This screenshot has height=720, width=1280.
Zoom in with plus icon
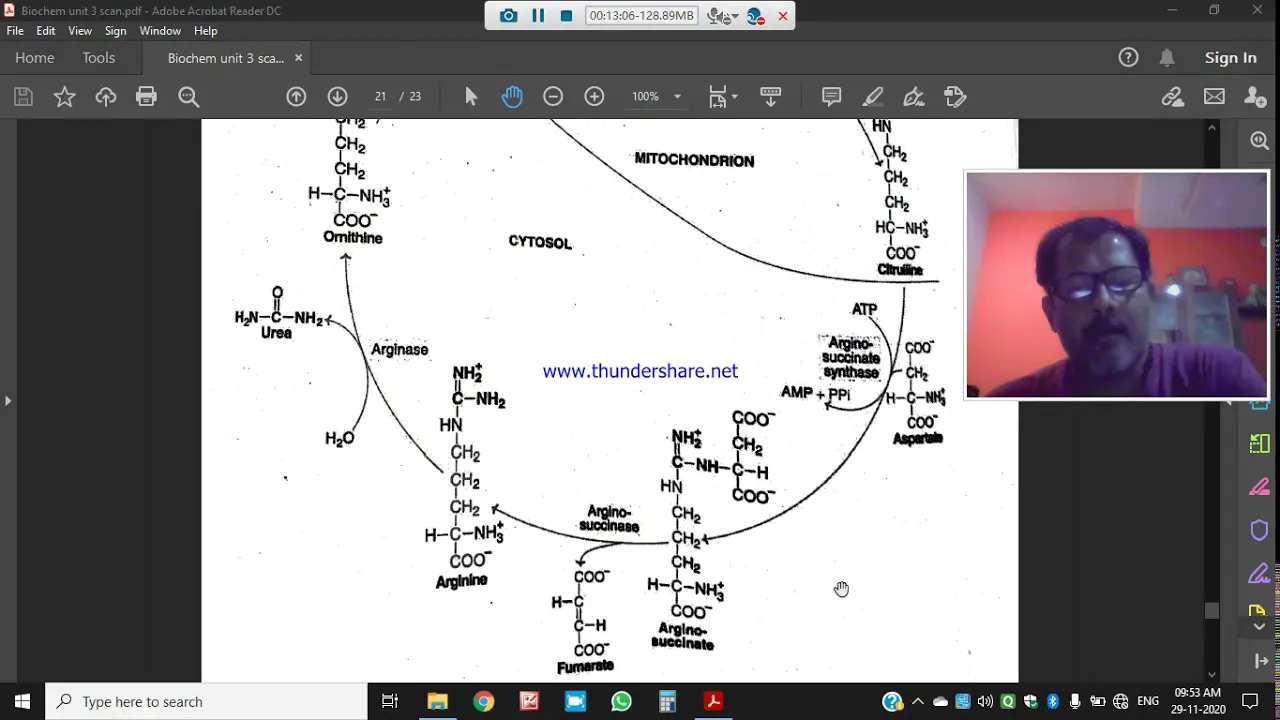point(594,97)
